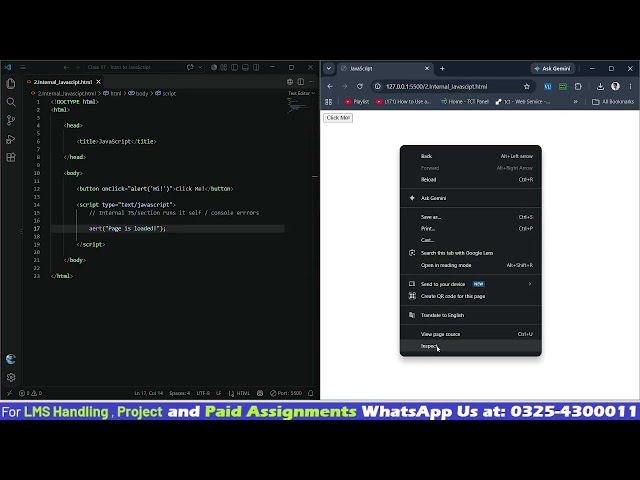Click status bar icon left of Port: 5500
The image size is (640, 480).
point(260,393)
